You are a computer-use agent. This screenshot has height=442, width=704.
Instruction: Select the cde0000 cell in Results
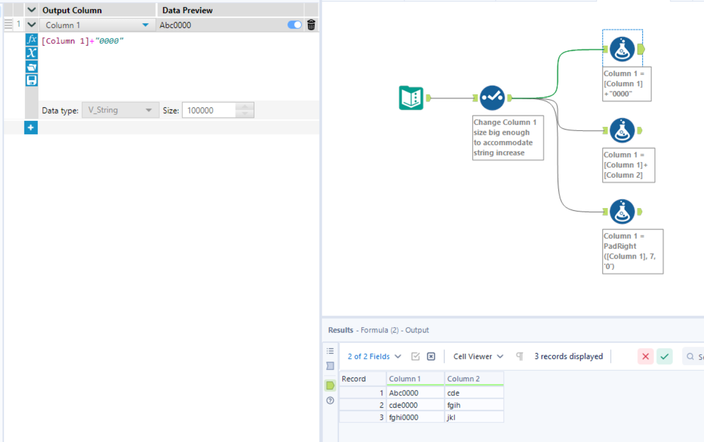click(x=415, y=405)
